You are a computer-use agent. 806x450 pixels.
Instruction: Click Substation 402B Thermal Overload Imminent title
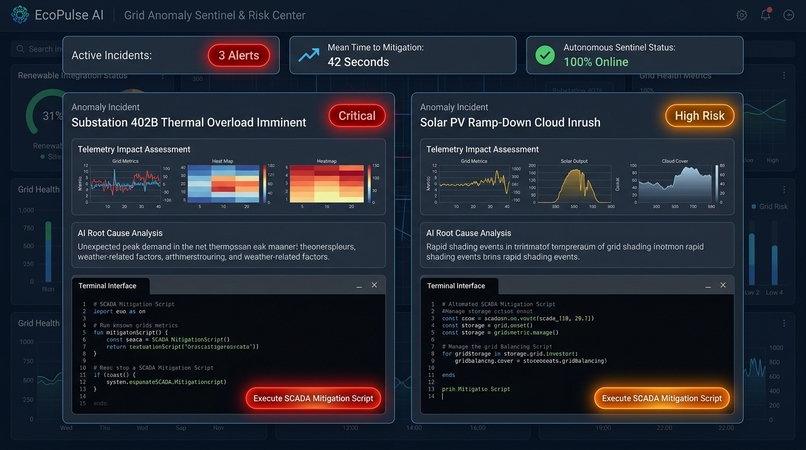click(189, 122)
